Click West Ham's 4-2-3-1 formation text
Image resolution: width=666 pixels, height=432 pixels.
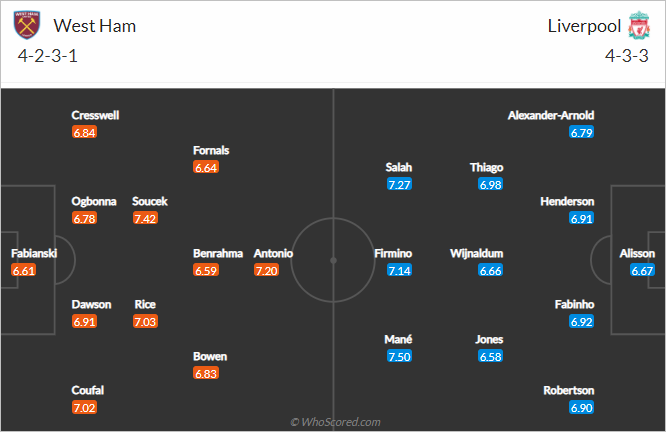(48, 56)
